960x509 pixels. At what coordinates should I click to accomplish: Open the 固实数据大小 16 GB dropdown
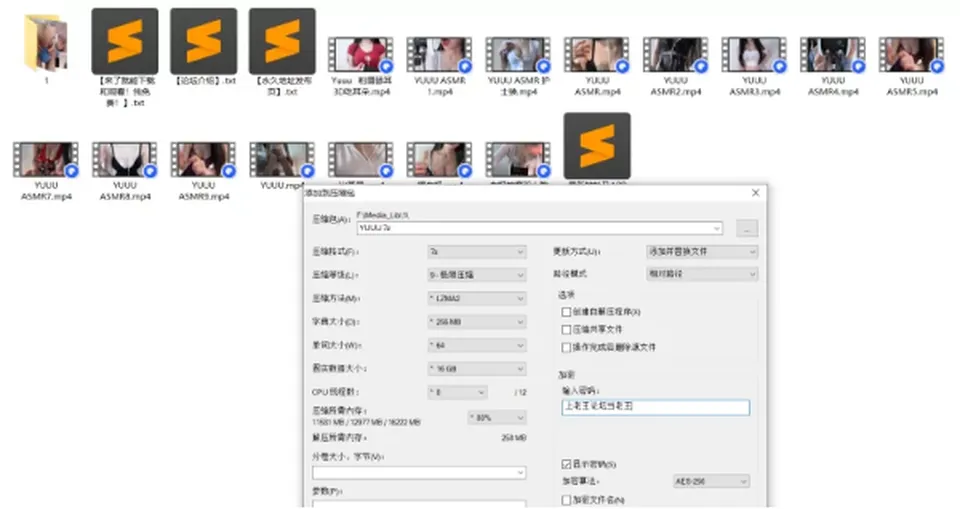(x=476, y=369)
